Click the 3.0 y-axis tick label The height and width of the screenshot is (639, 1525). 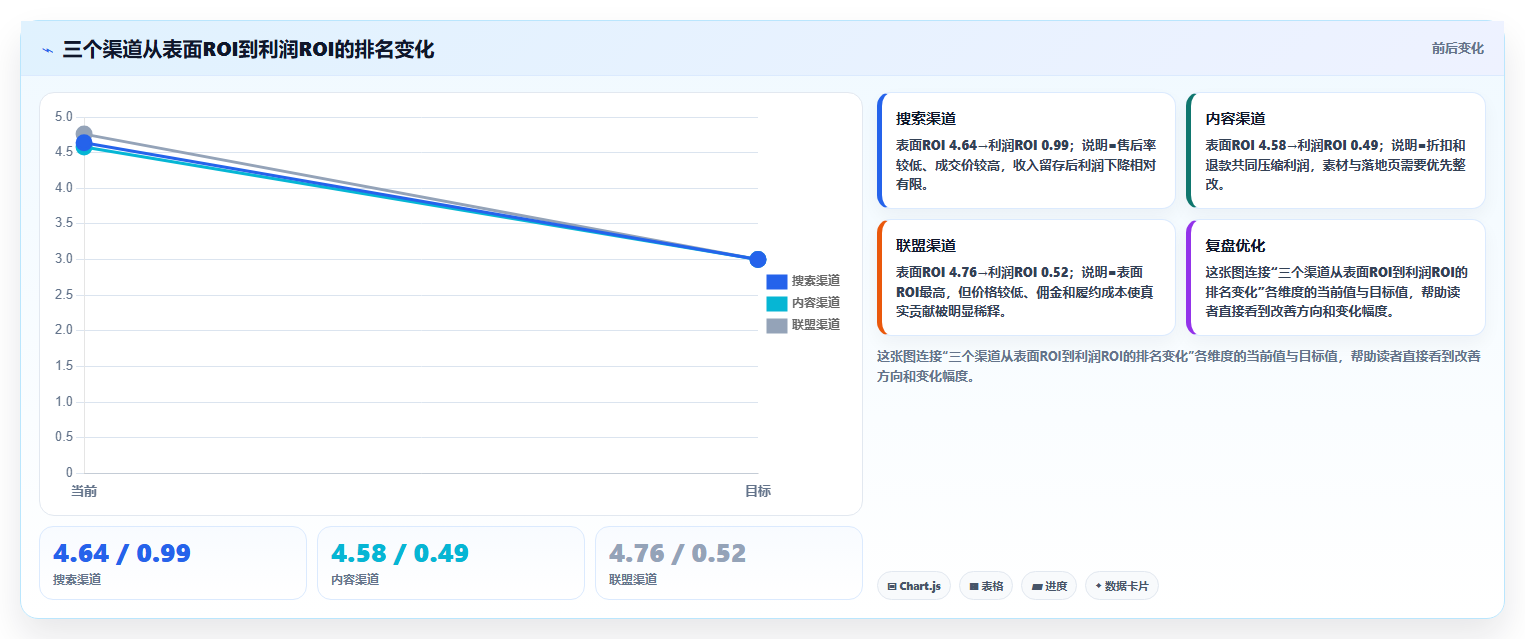63,259
